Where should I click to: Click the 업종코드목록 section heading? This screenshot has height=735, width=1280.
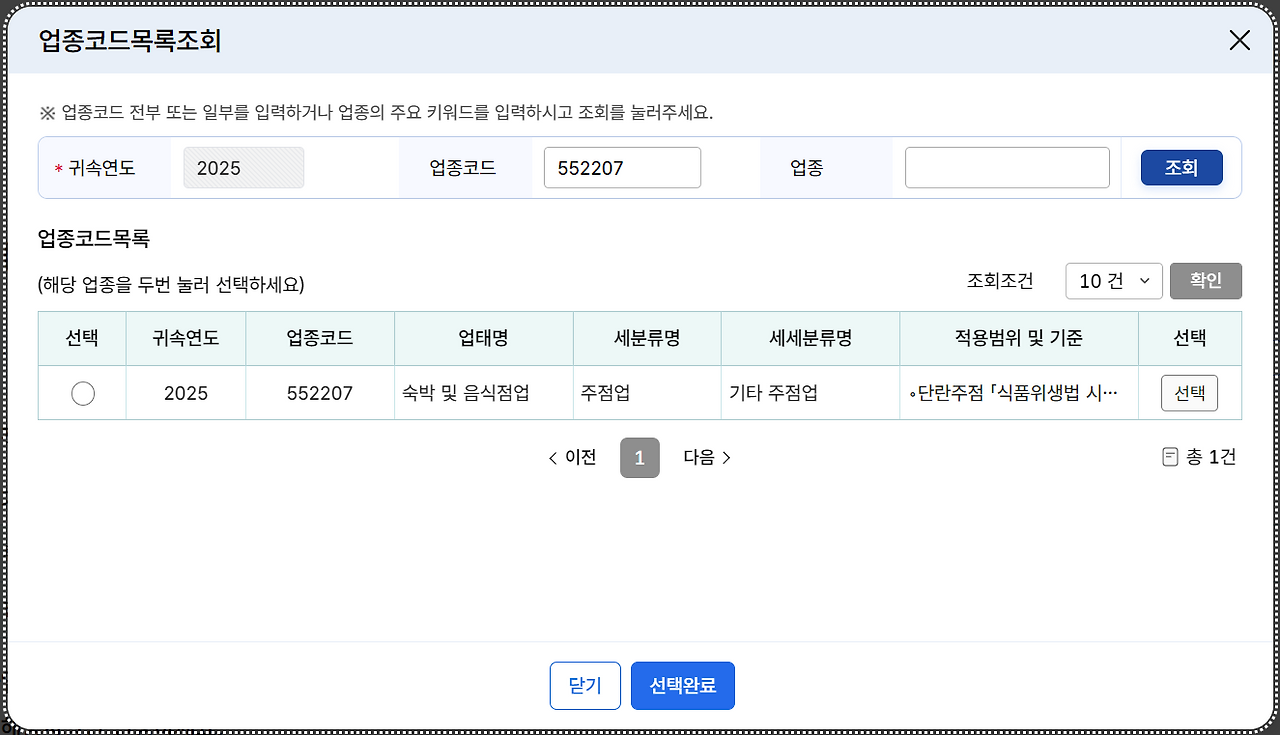[x=93, y=238]
